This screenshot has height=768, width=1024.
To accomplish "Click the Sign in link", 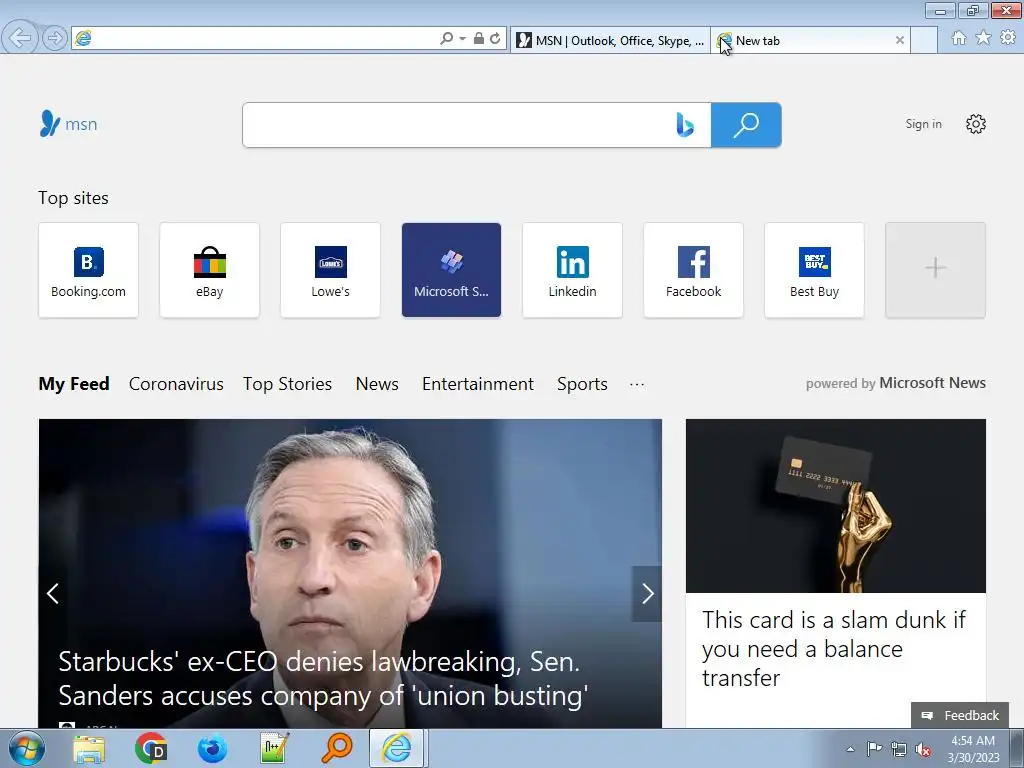I will click(923, 124).
